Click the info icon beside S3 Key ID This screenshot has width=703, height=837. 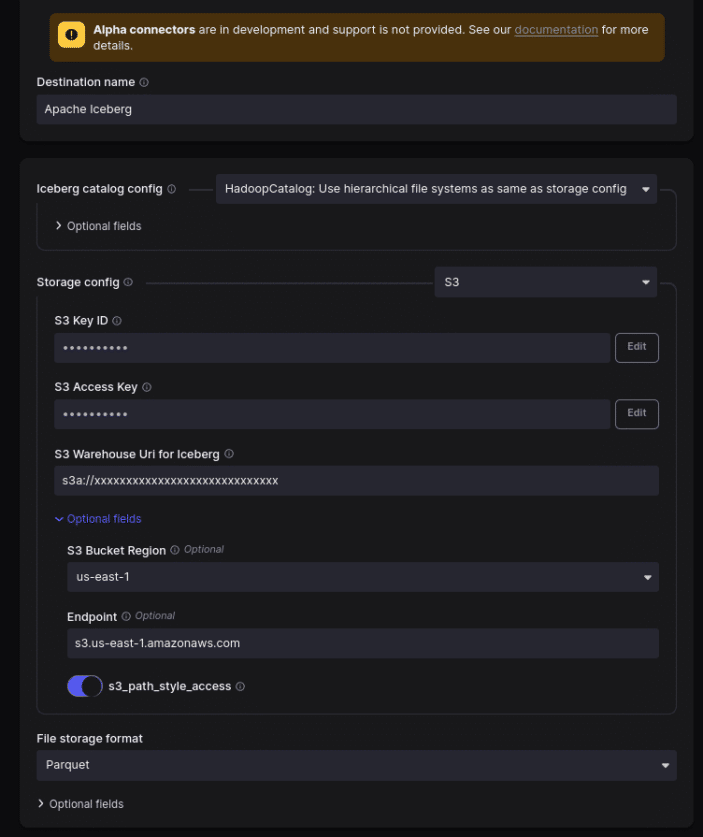click(117, 320)
